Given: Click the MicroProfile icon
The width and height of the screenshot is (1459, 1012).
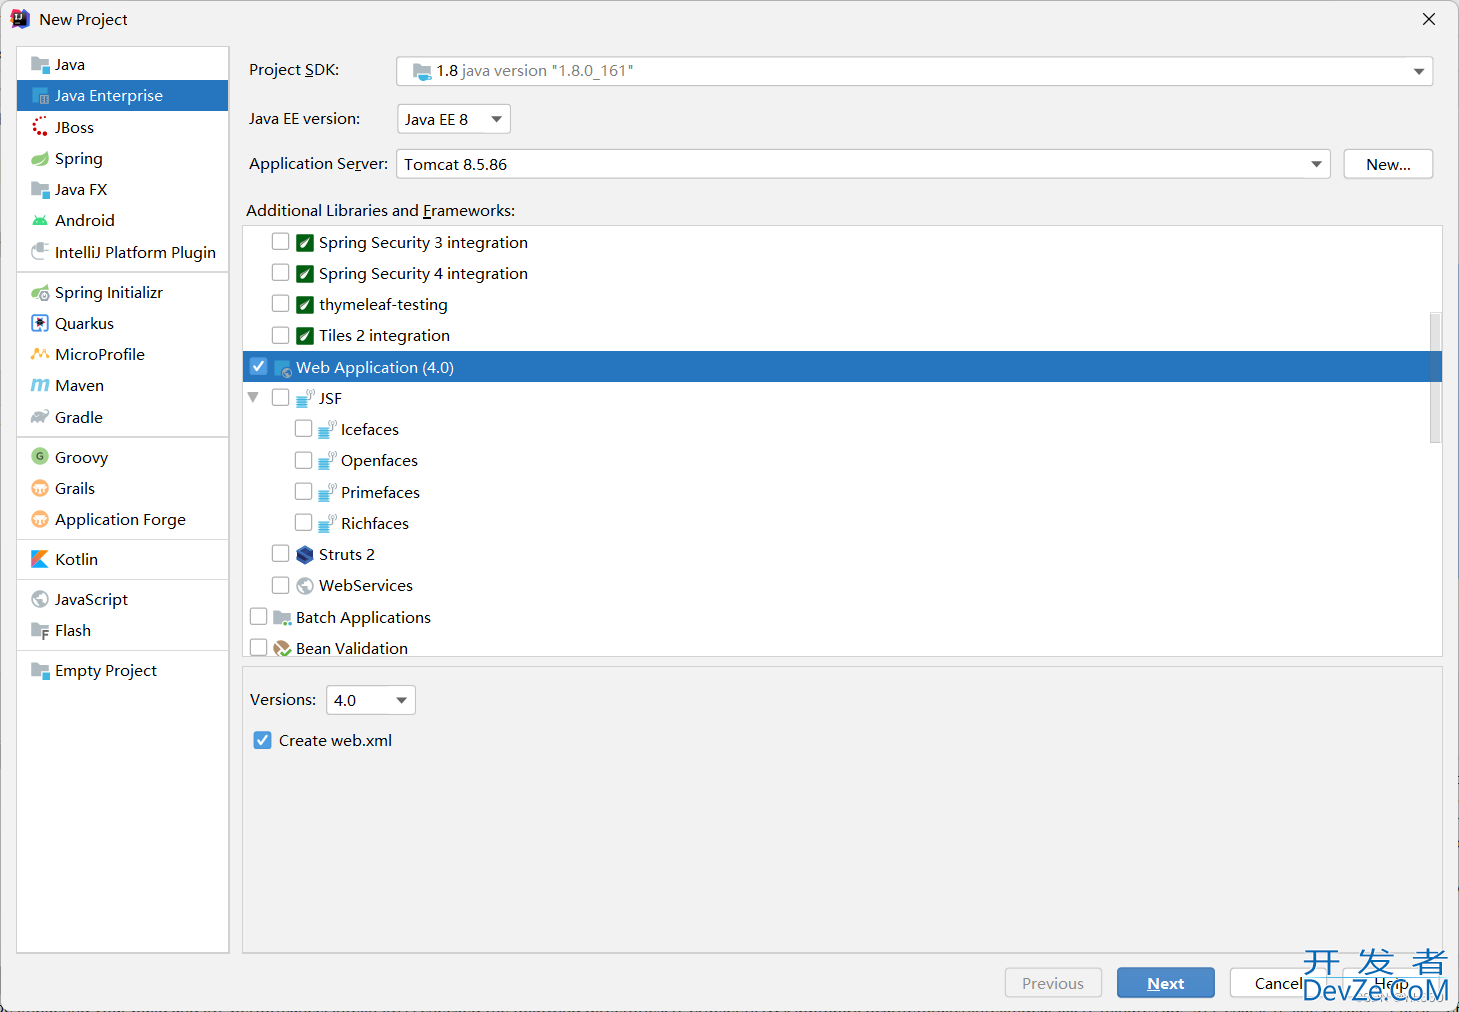Looking at the screenshot, I should click(x=40, y=355).
